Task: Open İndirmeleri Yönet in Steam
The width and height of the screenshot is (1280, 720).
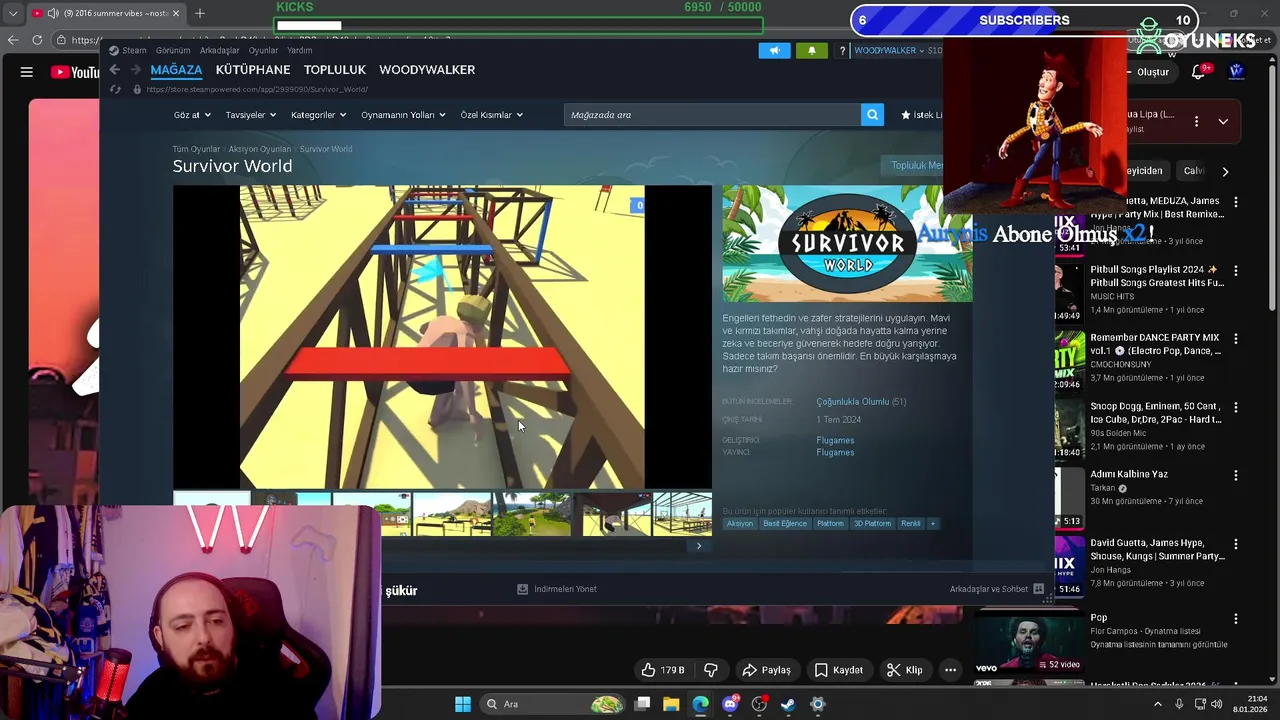Action: tap(556, 589)
